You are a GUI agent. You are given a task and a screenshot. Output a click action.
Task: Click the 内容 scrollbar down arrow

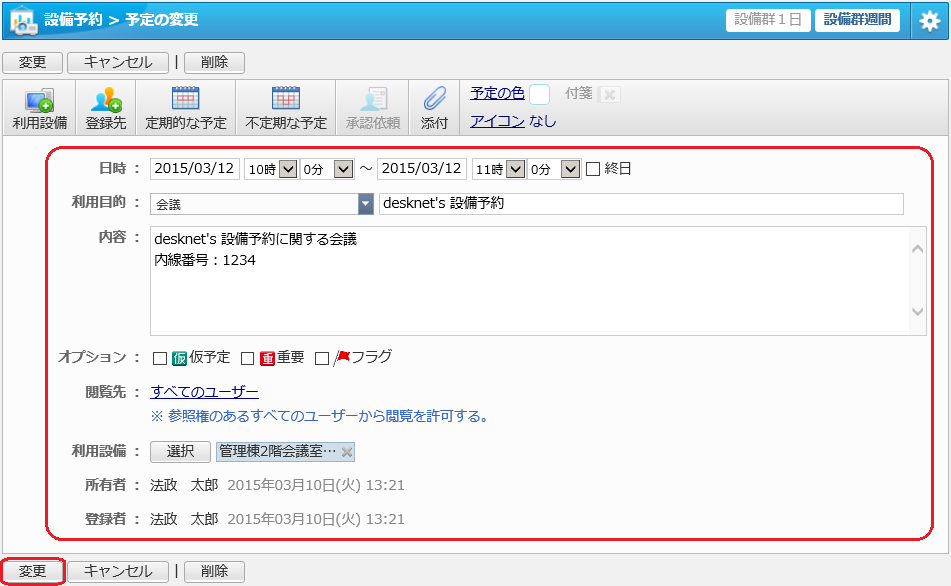point(918,312)
